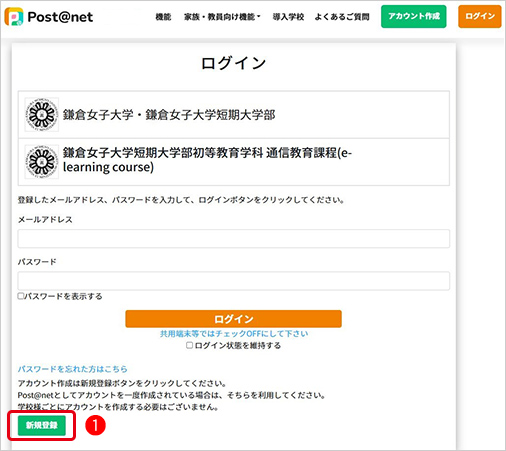Screen dimensions: 506x451
Task: Open the パスワードを忘れた方はこちら link
Action: tap(73, 369)
